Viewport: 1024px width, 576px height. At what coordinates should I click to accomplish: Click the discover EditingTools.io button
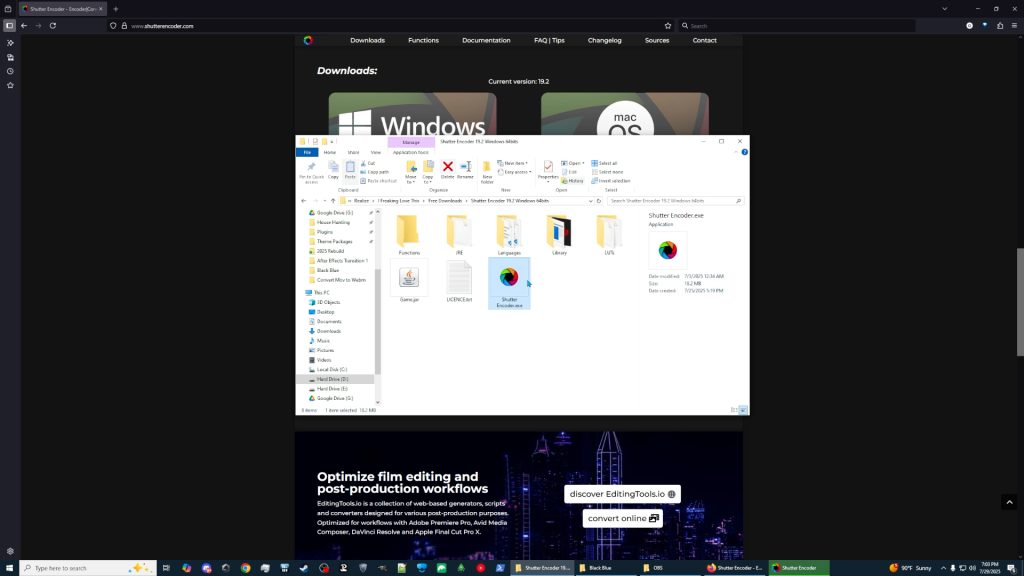coord(622,494)
